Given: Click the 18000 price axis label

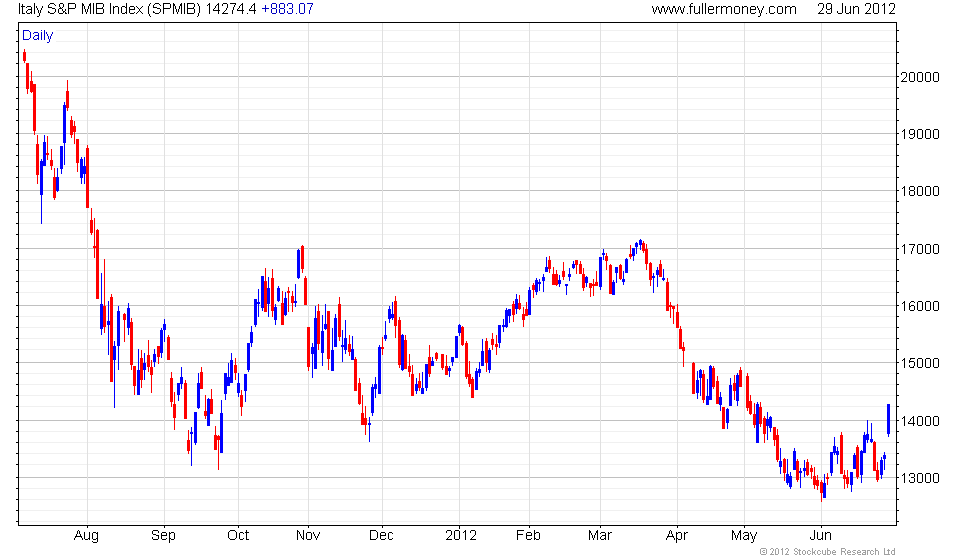Looking at the screenshot, I should (x=919, y=191).
